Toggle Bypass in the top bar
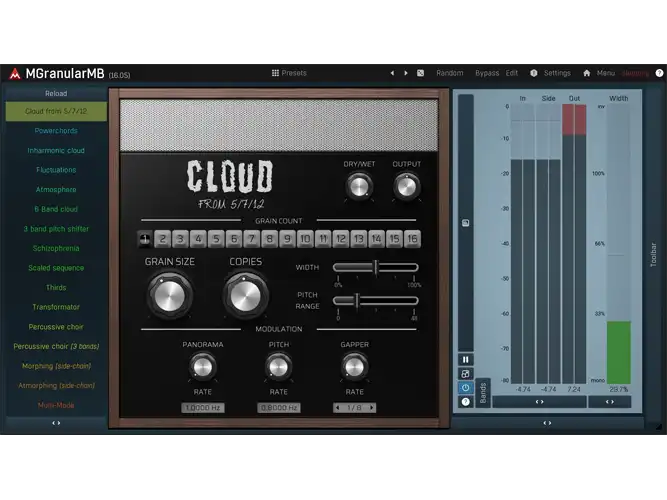This screenshot has height=500, width=667. pyautogui.click(x=487, y=73)
